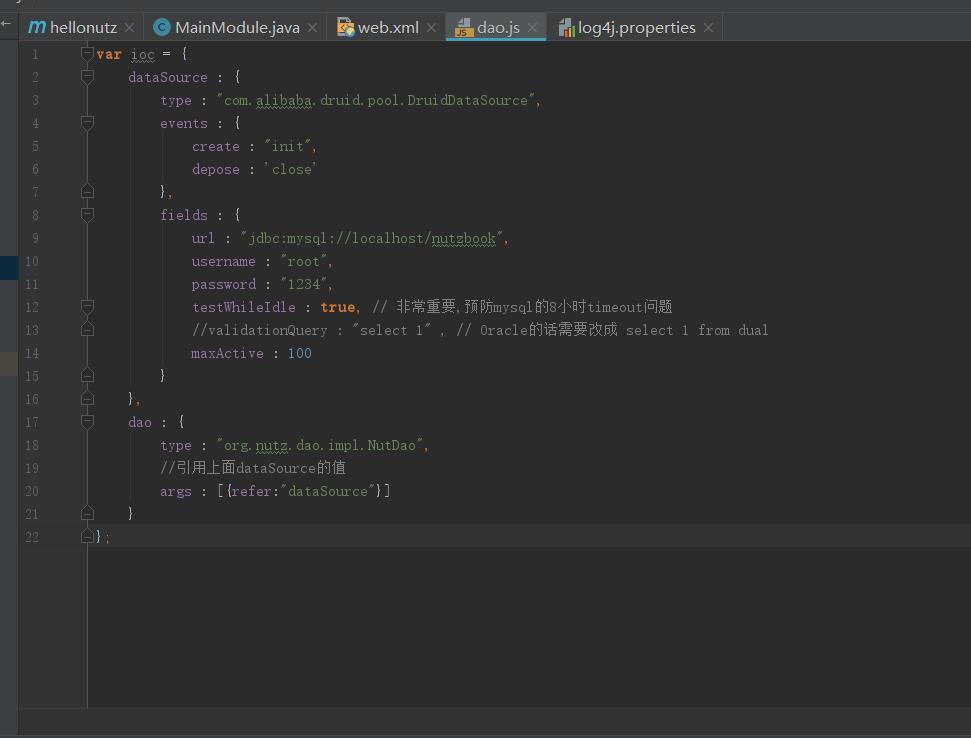Image resolution: width=971 pixels, height=738 pixels.
Task: Click the fold end marker at line 13
Action: 87,329
